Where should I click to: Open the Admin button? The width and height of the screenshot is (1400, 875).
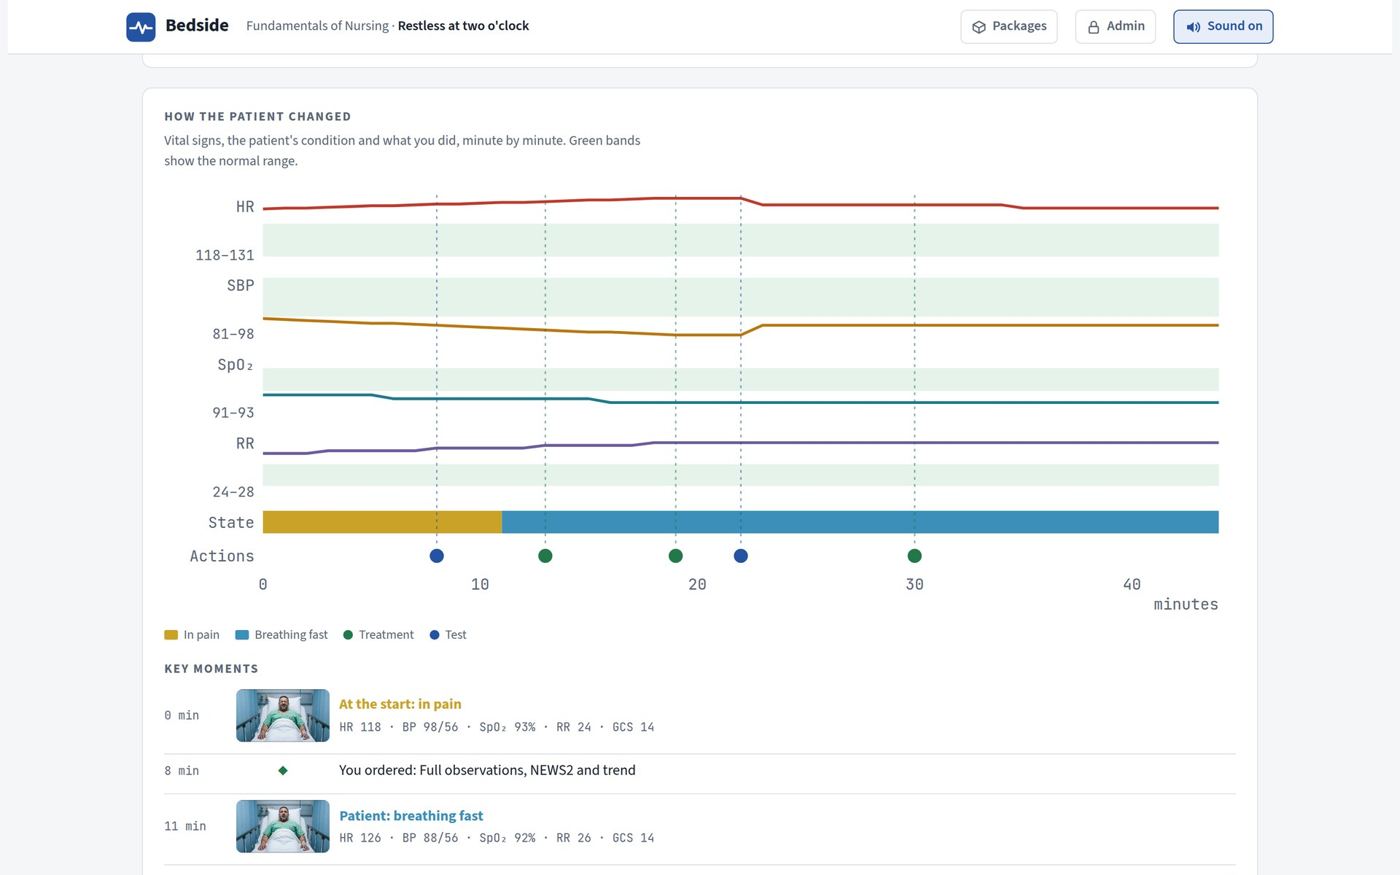click(1115, 27)
